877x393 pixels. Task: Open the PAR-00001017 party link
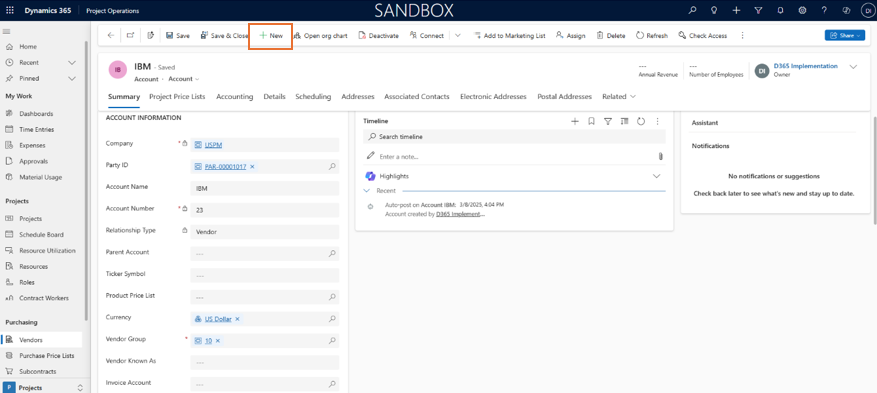(x=225, y=167)
